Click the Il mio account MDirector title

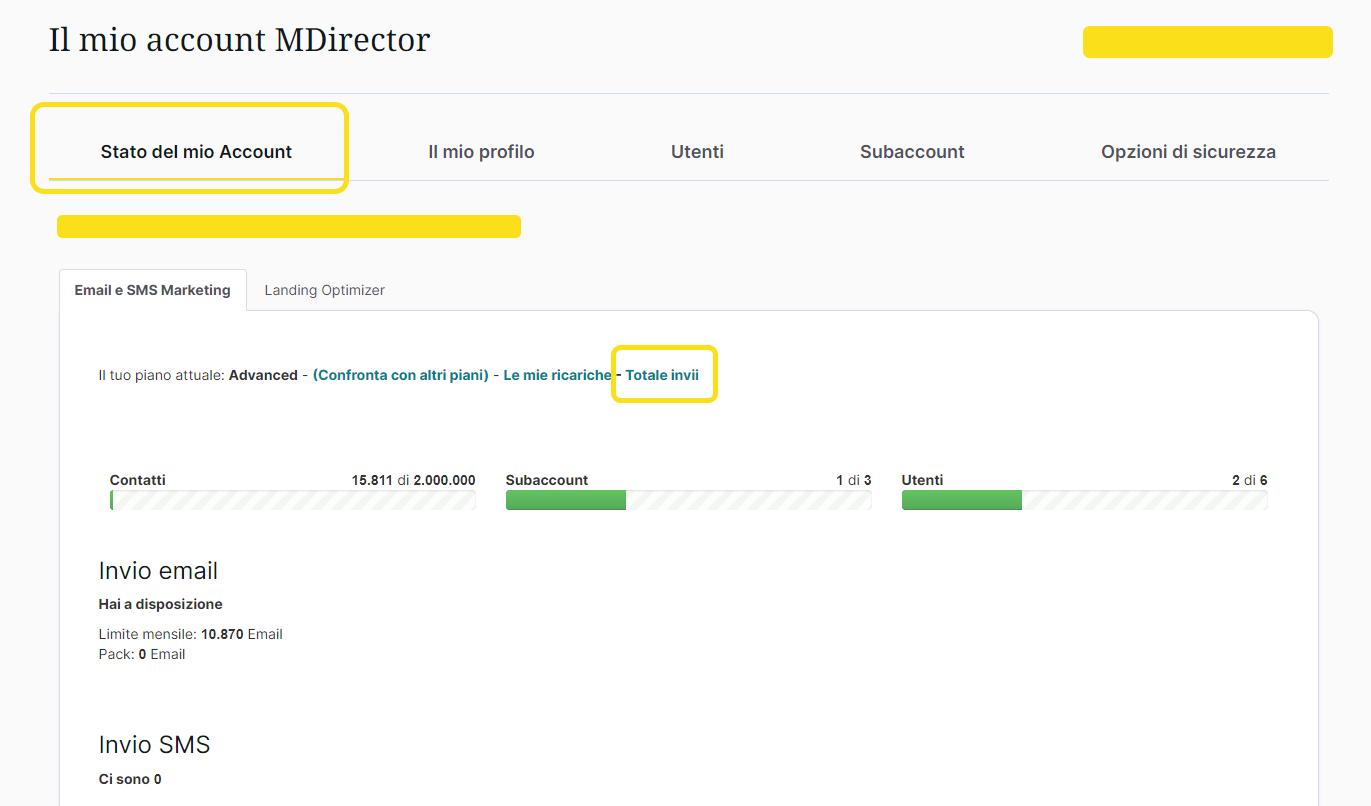coord(239,40)
